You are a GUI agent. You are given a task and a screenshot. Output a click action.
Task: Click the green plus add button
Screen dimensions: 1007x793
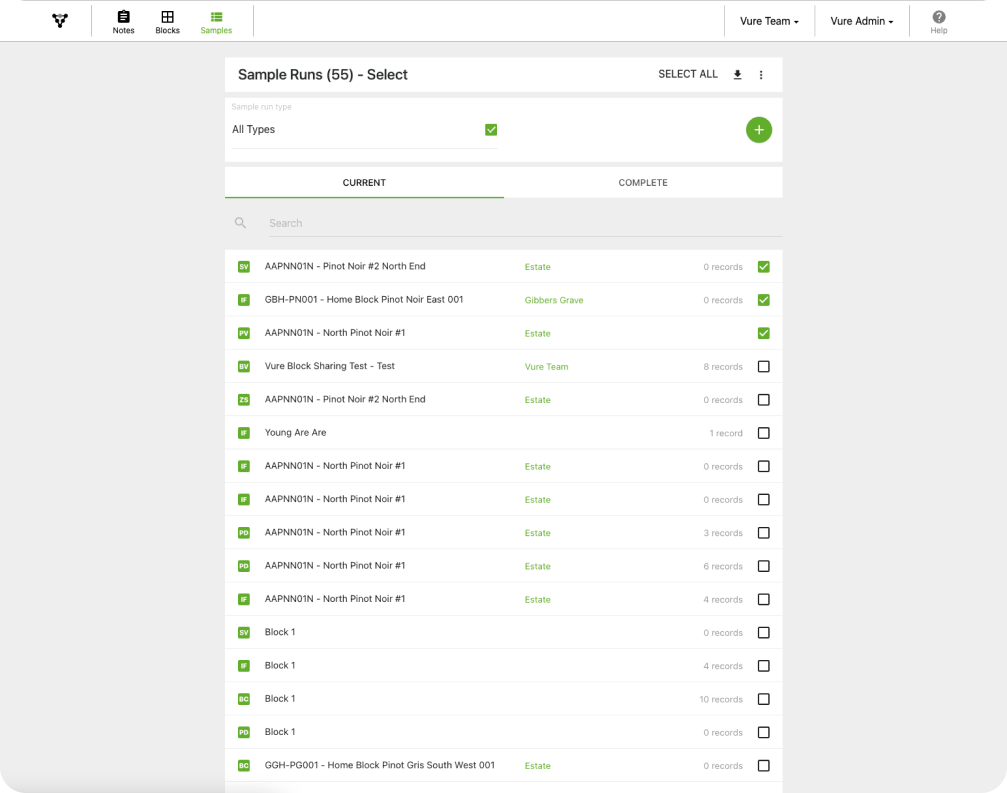click(758, 130)
